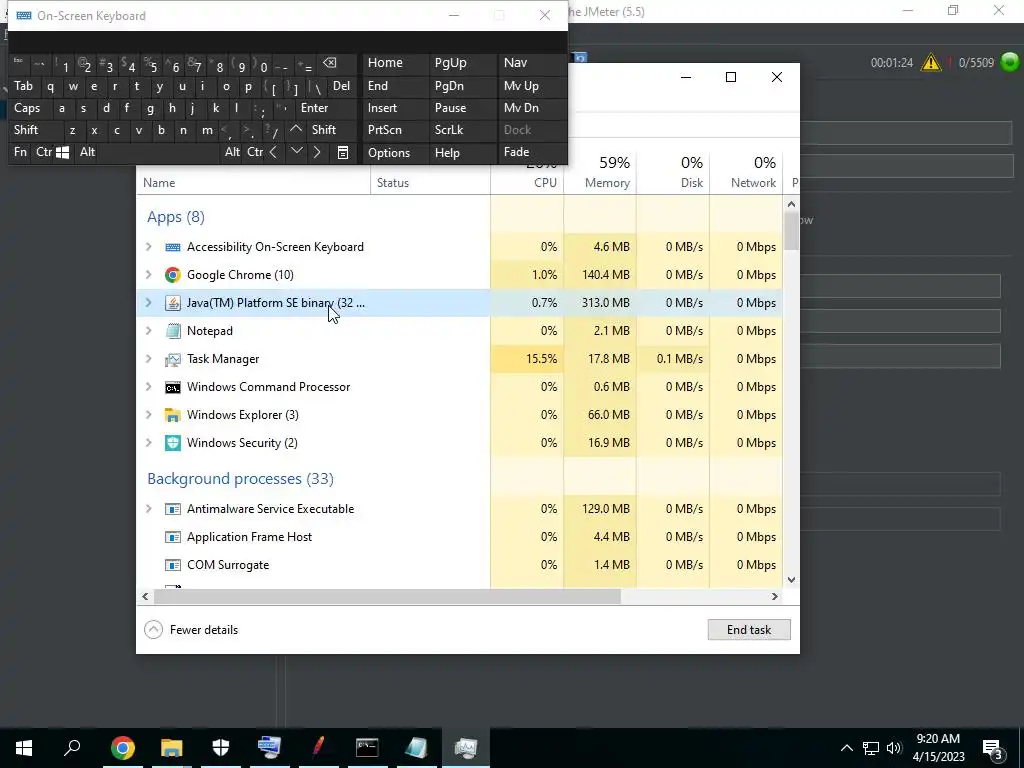Image resolution: width=1024 pixels, height=768 pixels.
Task: Click the Windows Command Processor process icon
Action: (172, 387)
